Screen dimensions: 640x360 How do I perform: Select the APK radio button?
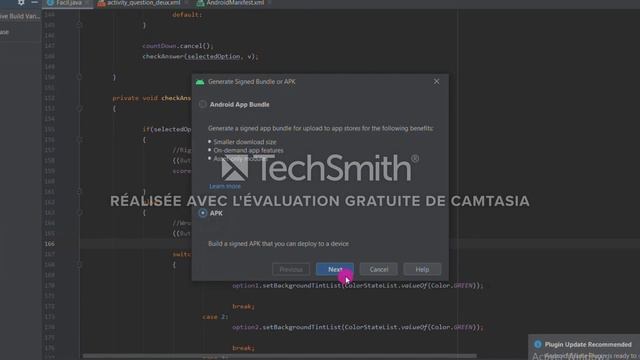(203, 213)
